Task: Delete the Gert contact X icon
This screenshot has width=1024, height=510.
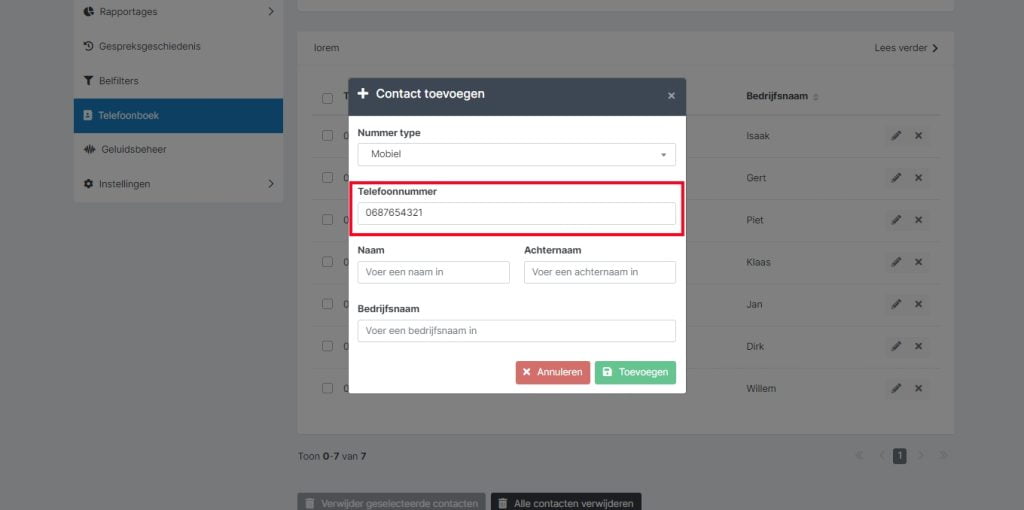Action: 918,178
